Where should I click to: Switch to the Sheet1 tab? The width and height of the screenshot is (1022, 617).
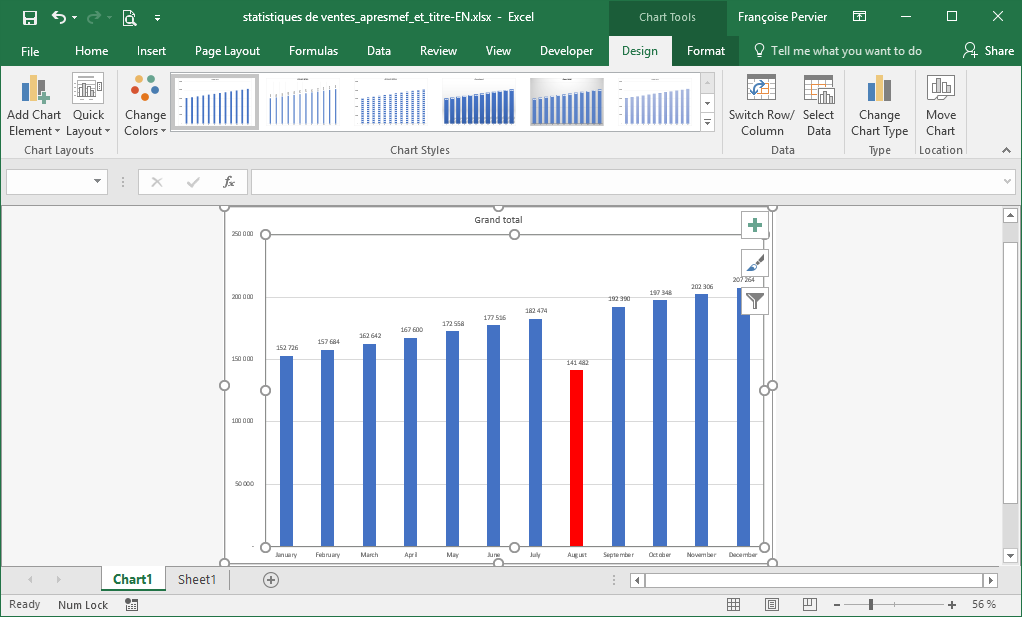(x=196, y=580)
